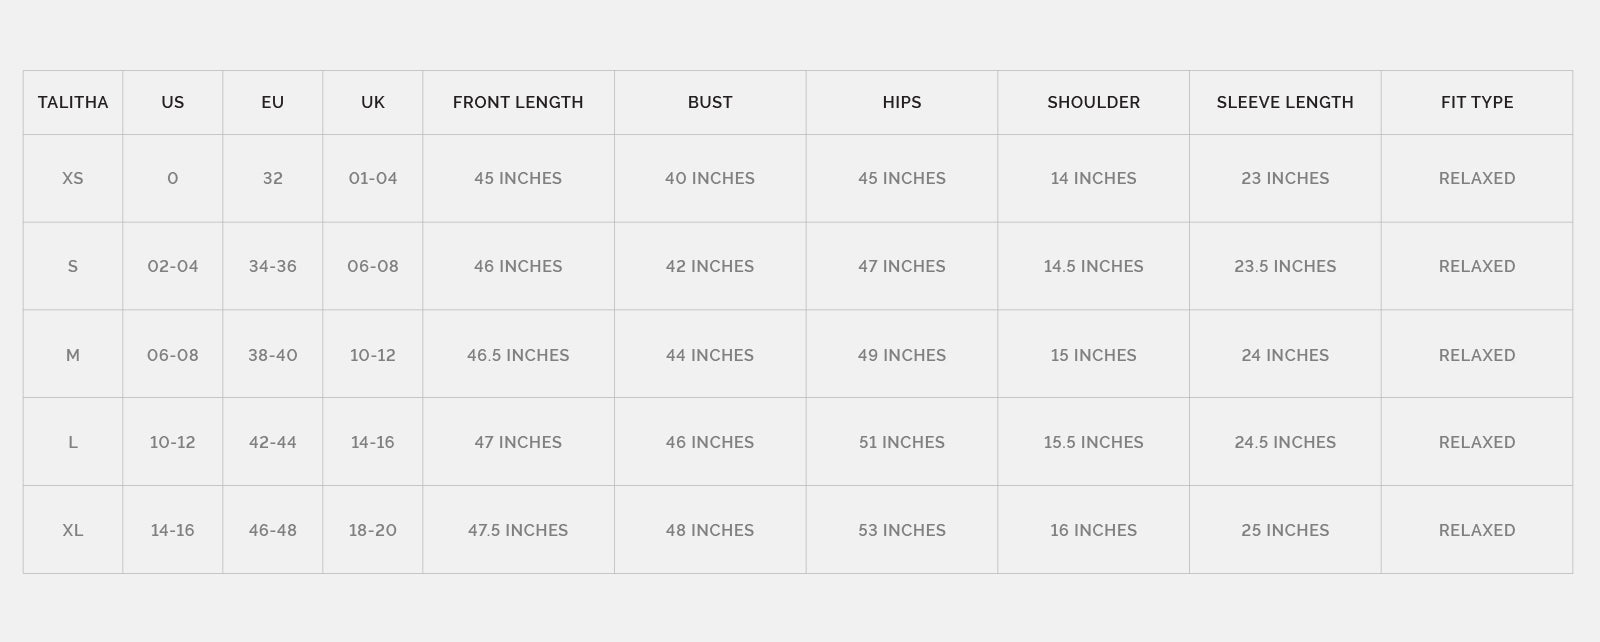1600x642 pixels.
Task: Click the BUST column header
Action: tap(710, 102)
